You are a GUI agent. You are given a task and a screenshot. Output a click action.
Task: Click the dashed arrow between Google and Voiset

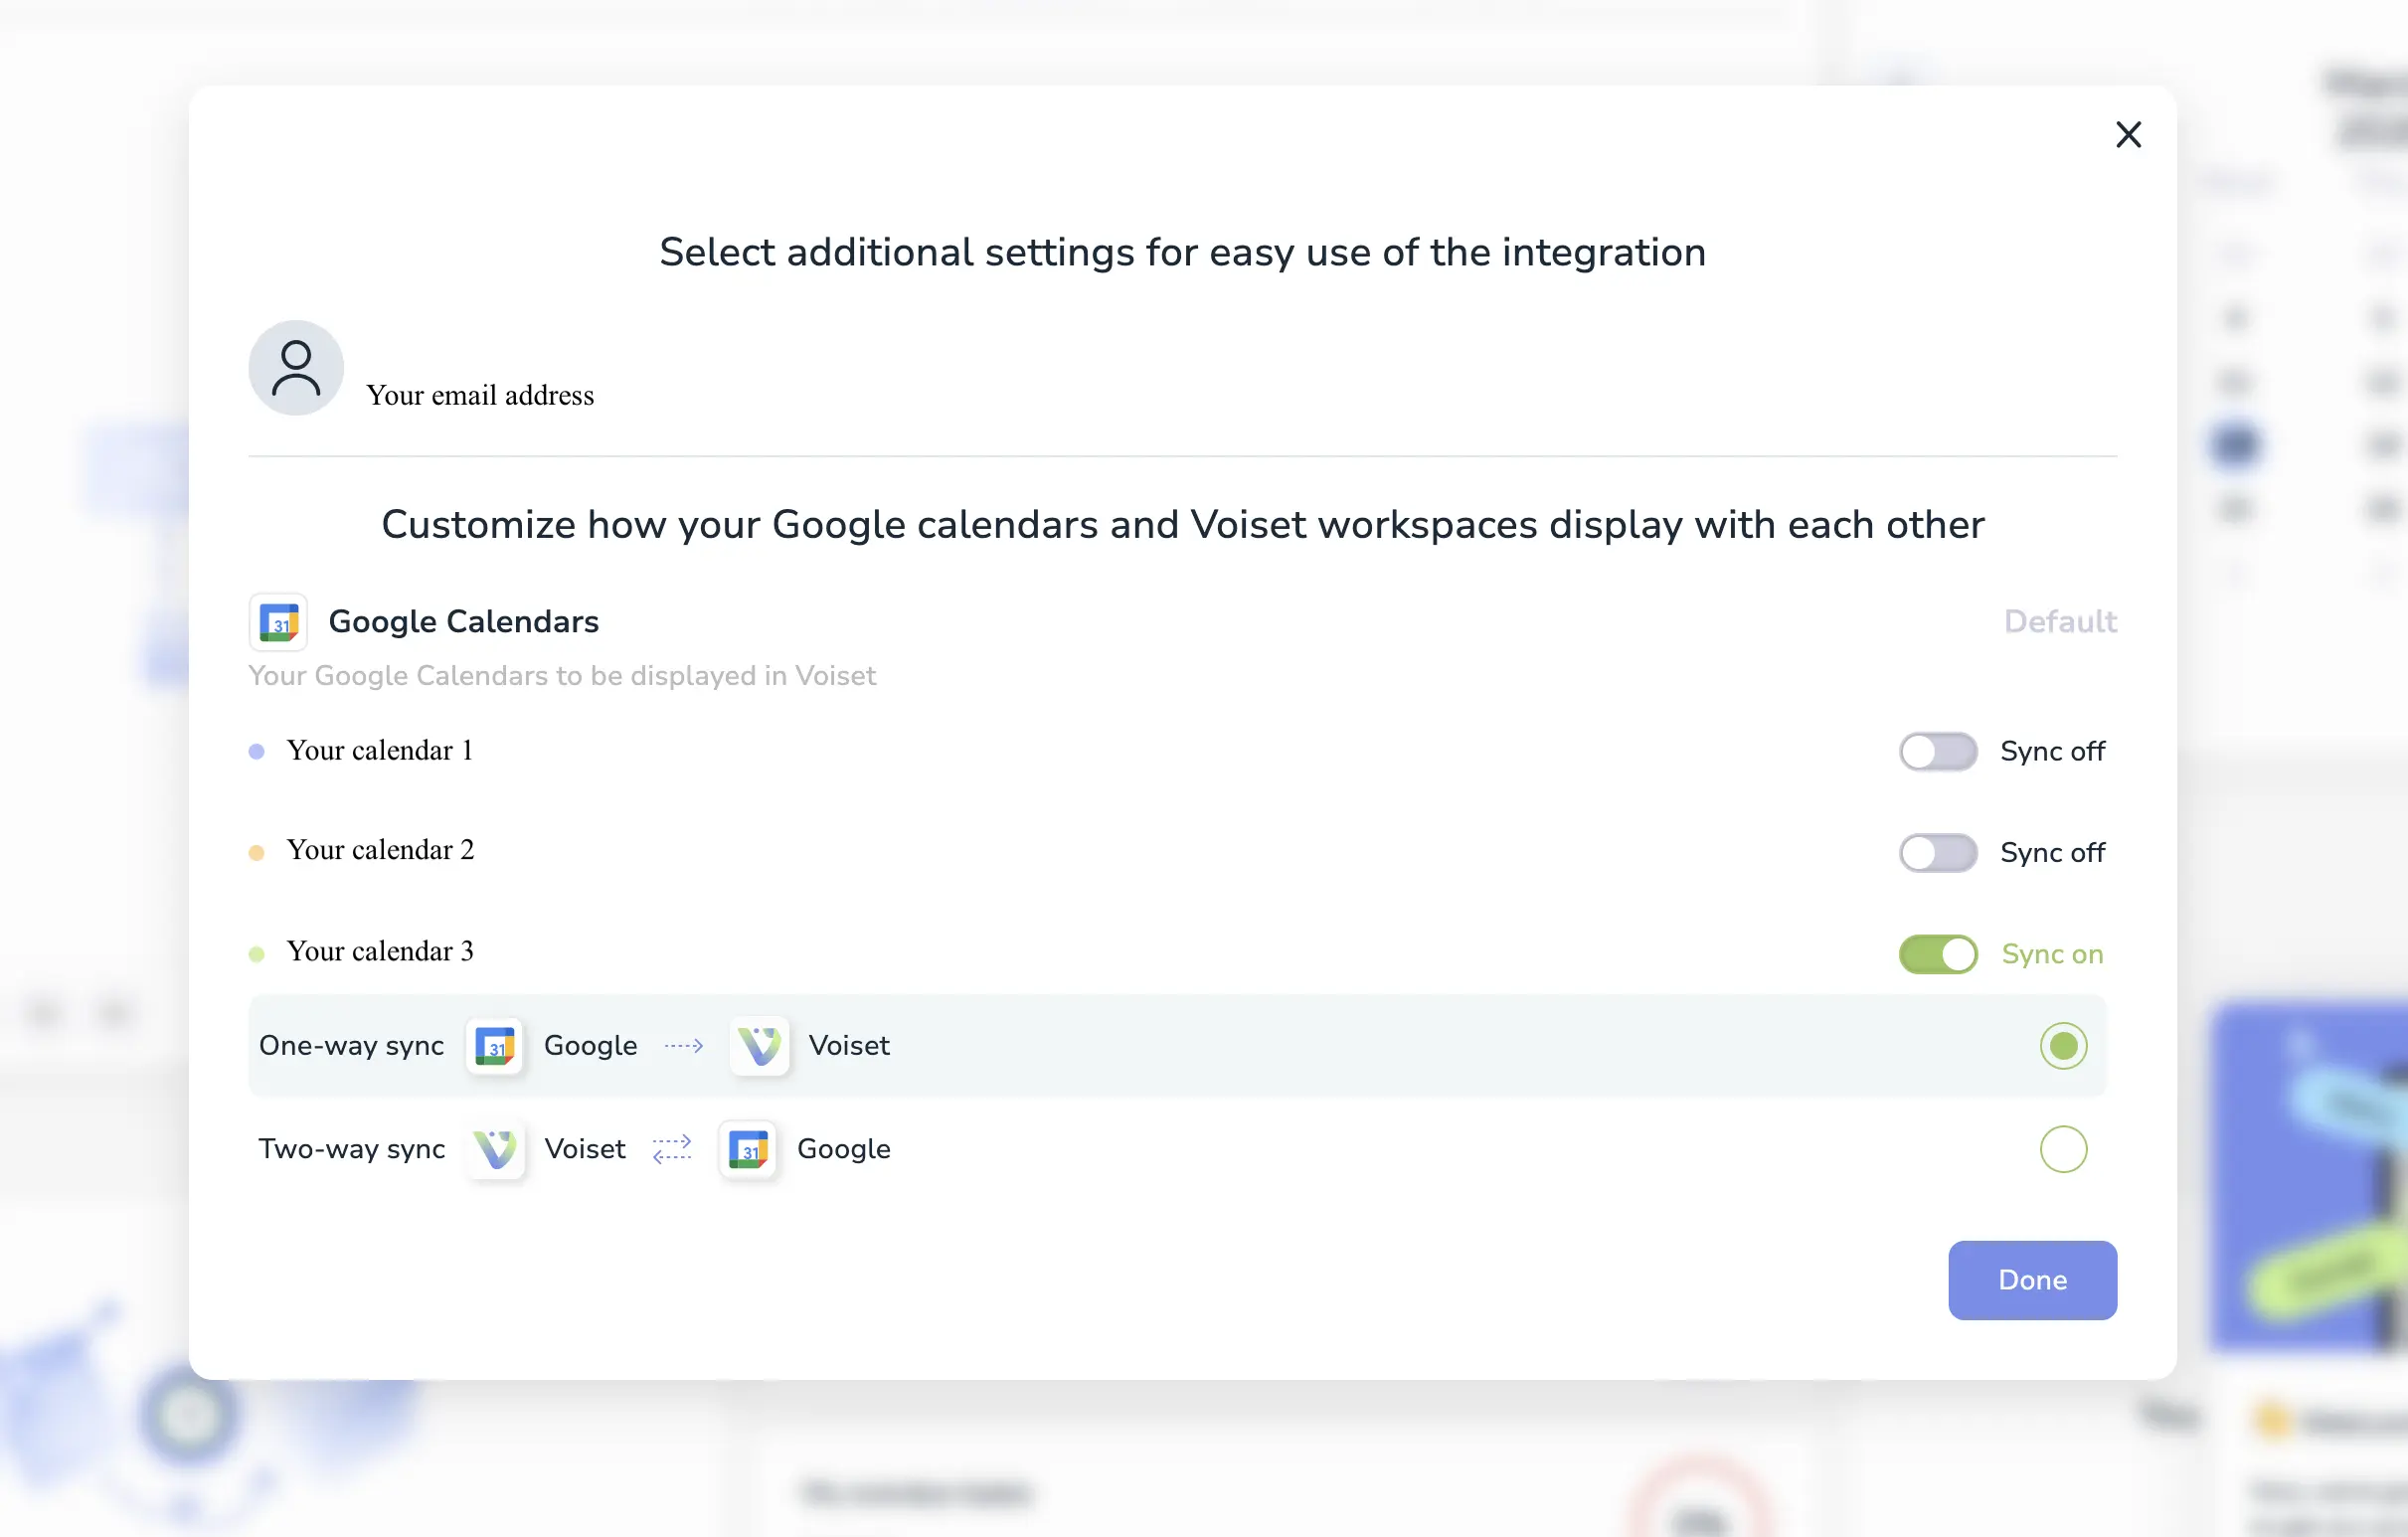click(x=684, y=1046)
